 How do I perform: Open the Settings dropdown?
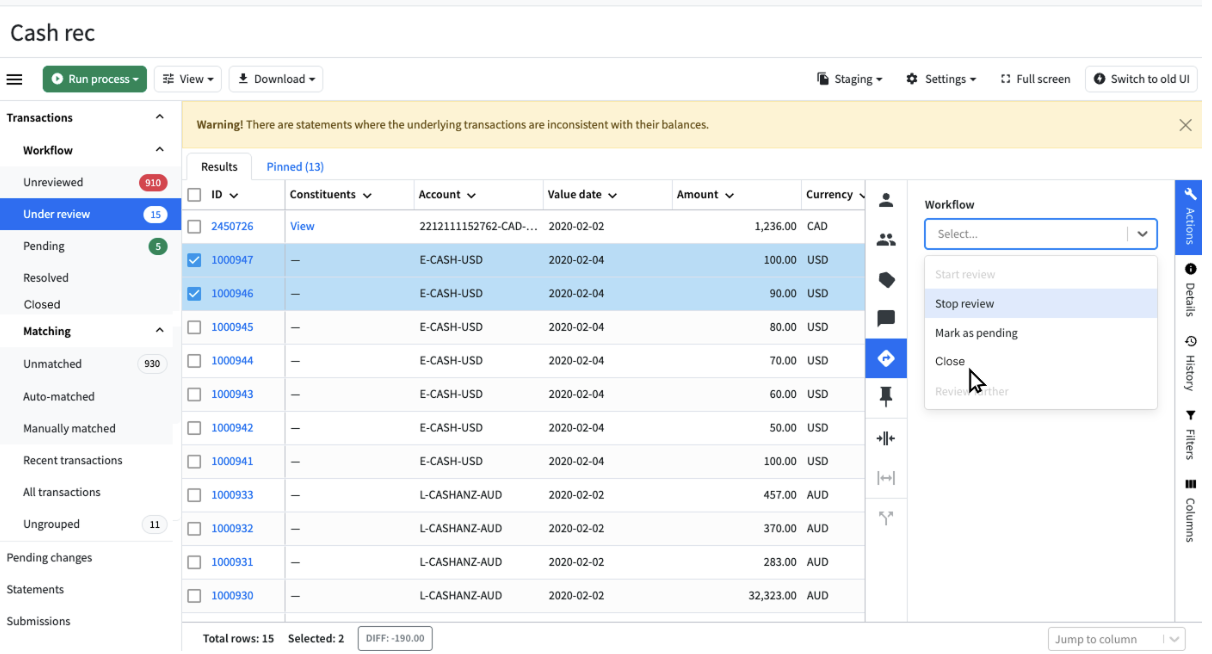pyautogui.click(x=941, y=79)
